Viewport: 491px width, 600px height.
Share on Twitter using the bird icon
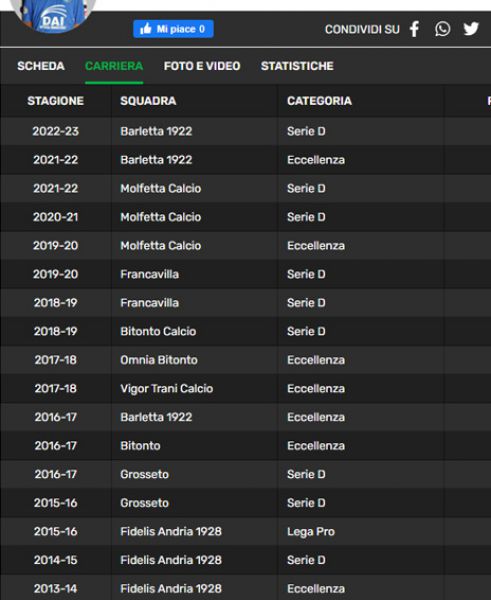point(471,29)
